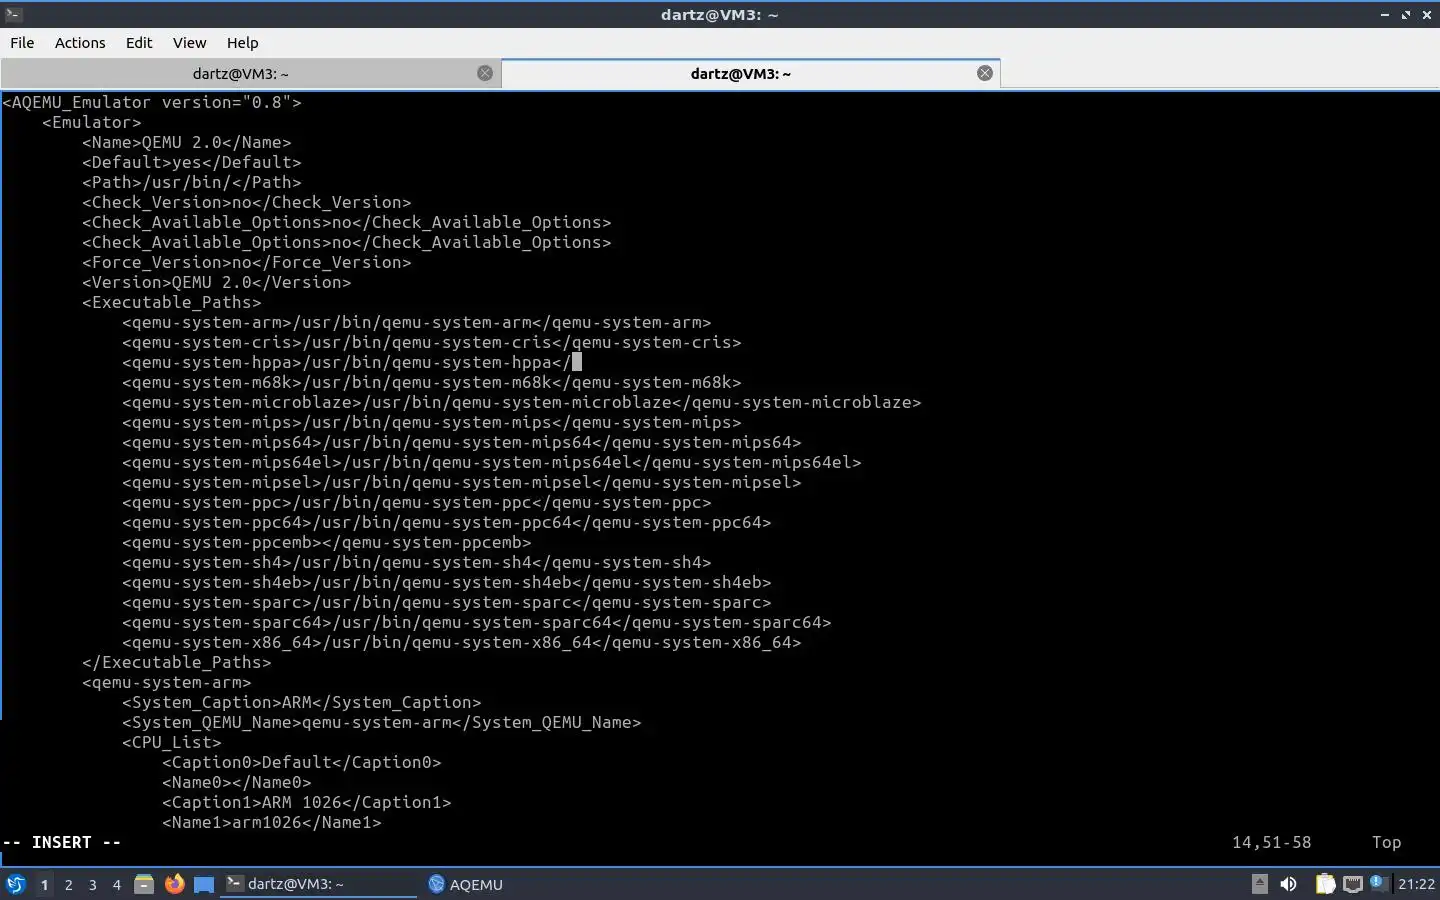The height and width of the screenshot is (900, 1440).
Task: Click the System_Caption ARM line
Action: tap(302, 702)
